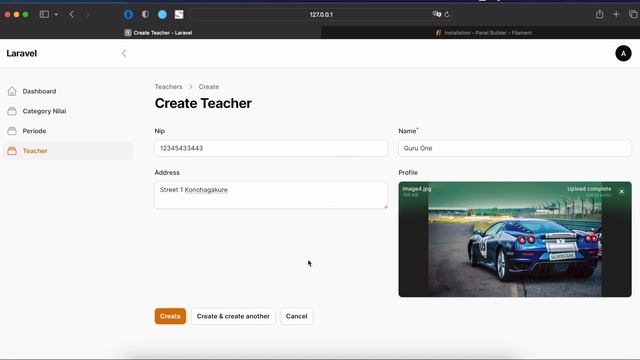This screenshot has width=640, height=360.
Task: Click the translate icon in address bar
Action: 436,14
